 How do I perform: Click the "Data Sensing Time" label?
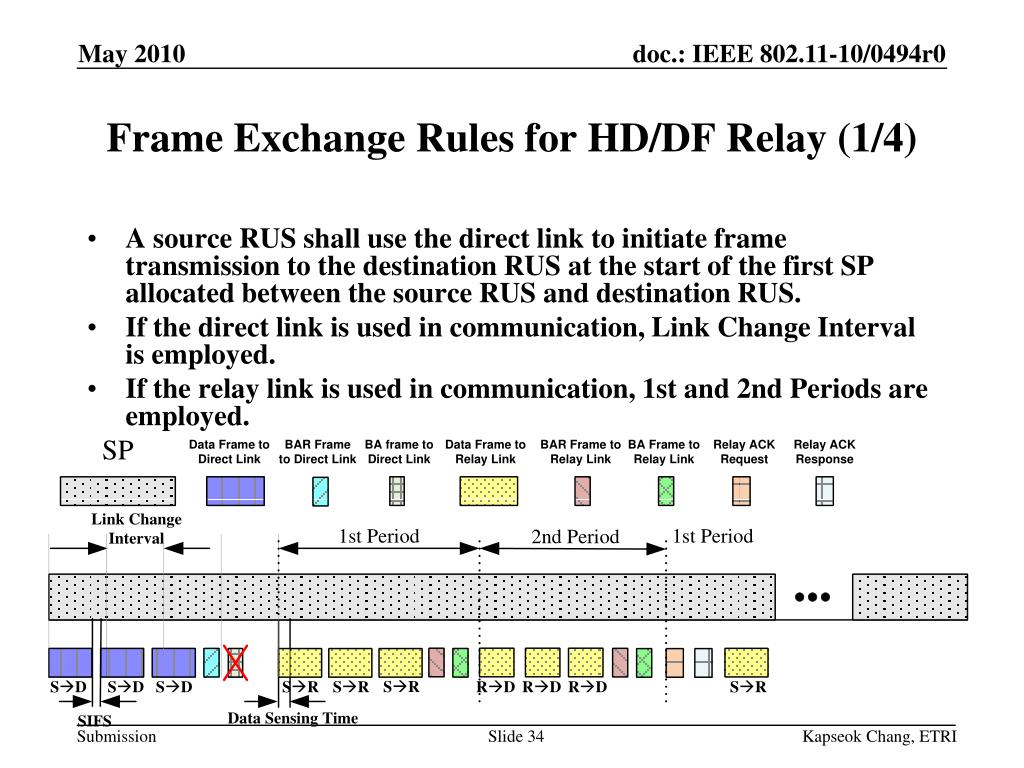[x=293, y=718]
